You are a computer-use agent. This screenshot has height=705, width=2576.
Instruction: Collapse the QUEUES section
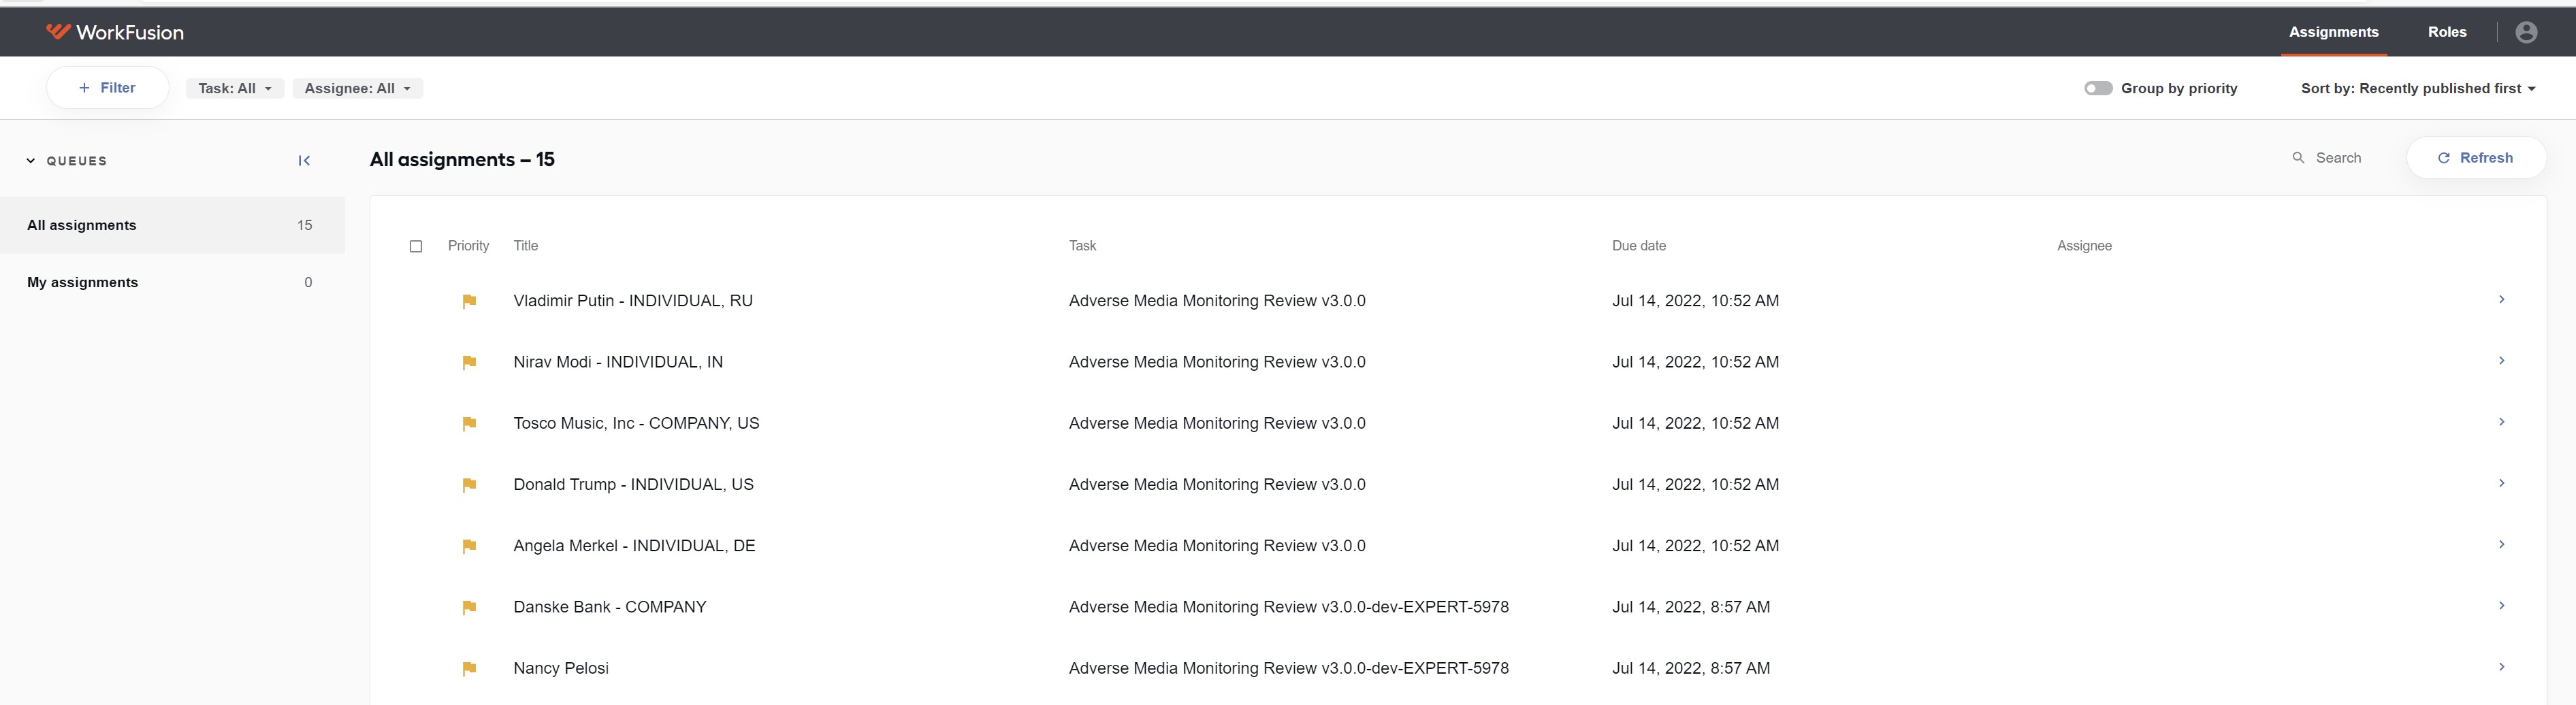(31, 161)
